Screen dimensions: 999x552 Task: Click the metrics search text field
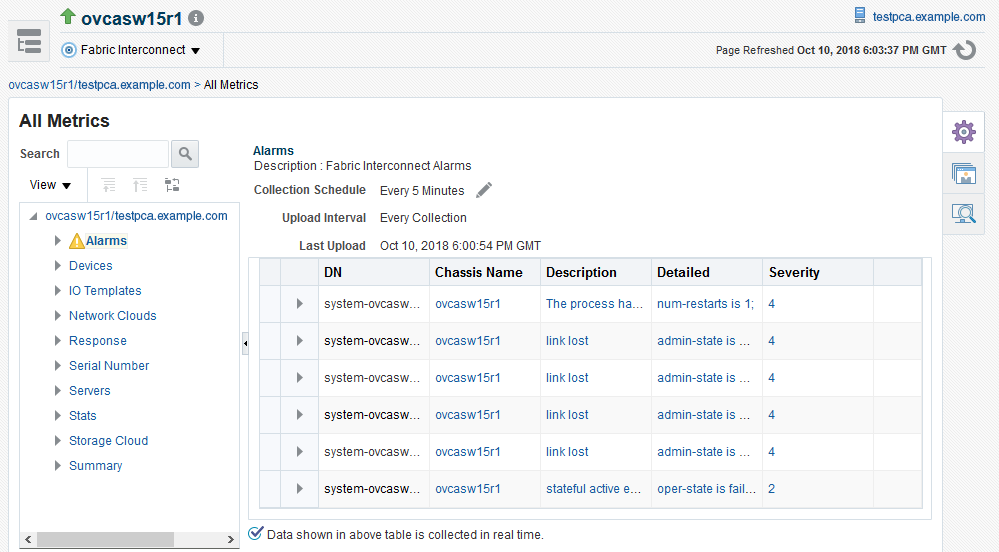[118, 154]
